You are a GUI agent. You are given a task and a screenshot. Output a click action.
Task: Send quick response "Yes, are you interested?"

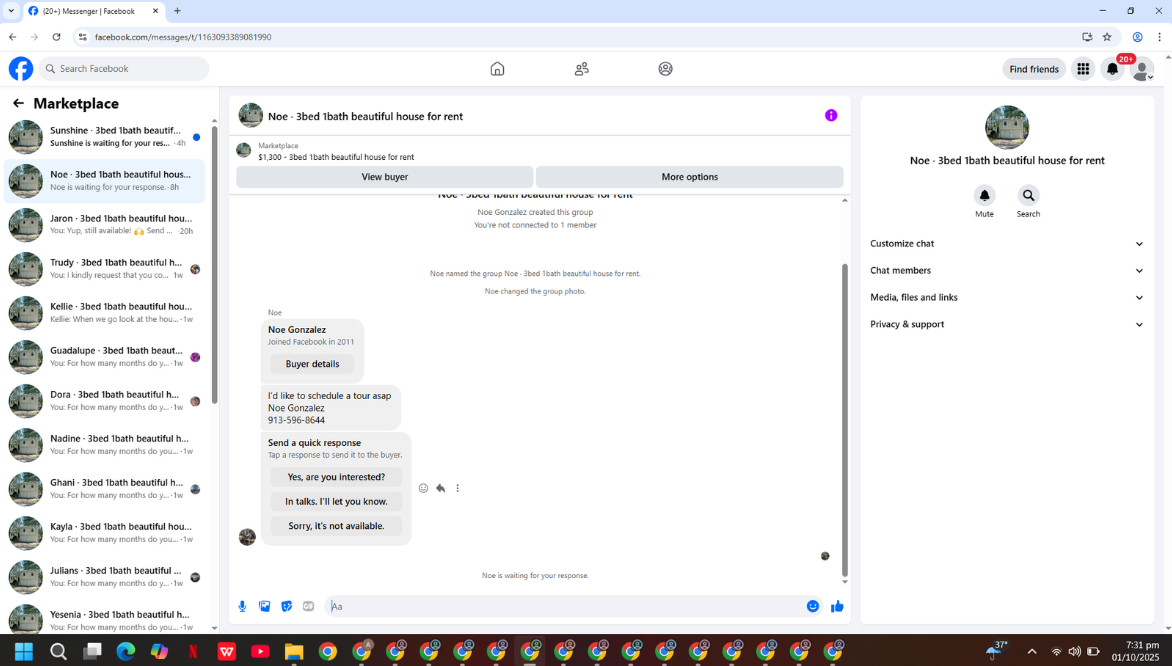click(x=336, y=477)
